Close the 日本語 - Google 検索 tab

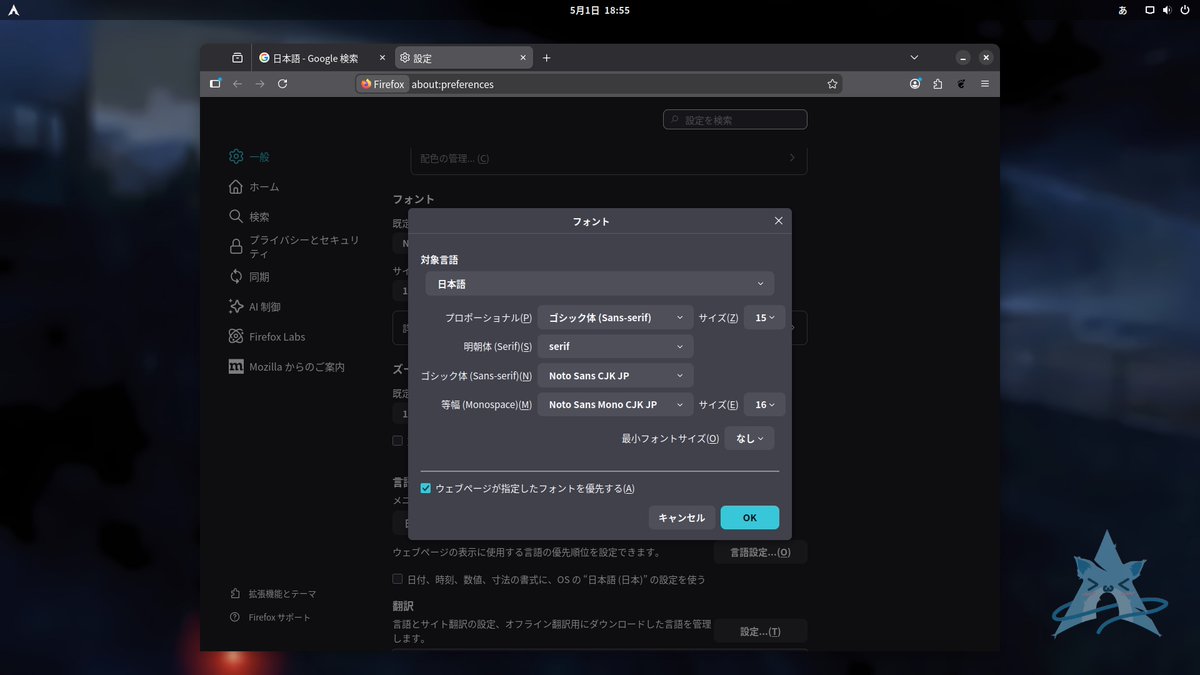(x=382, y=58)
